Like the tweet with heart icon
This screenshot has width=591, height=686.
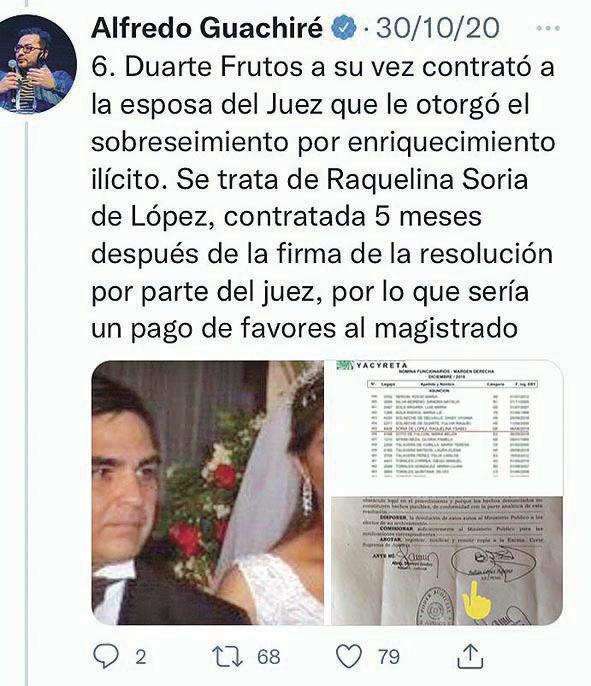point(349,657)
